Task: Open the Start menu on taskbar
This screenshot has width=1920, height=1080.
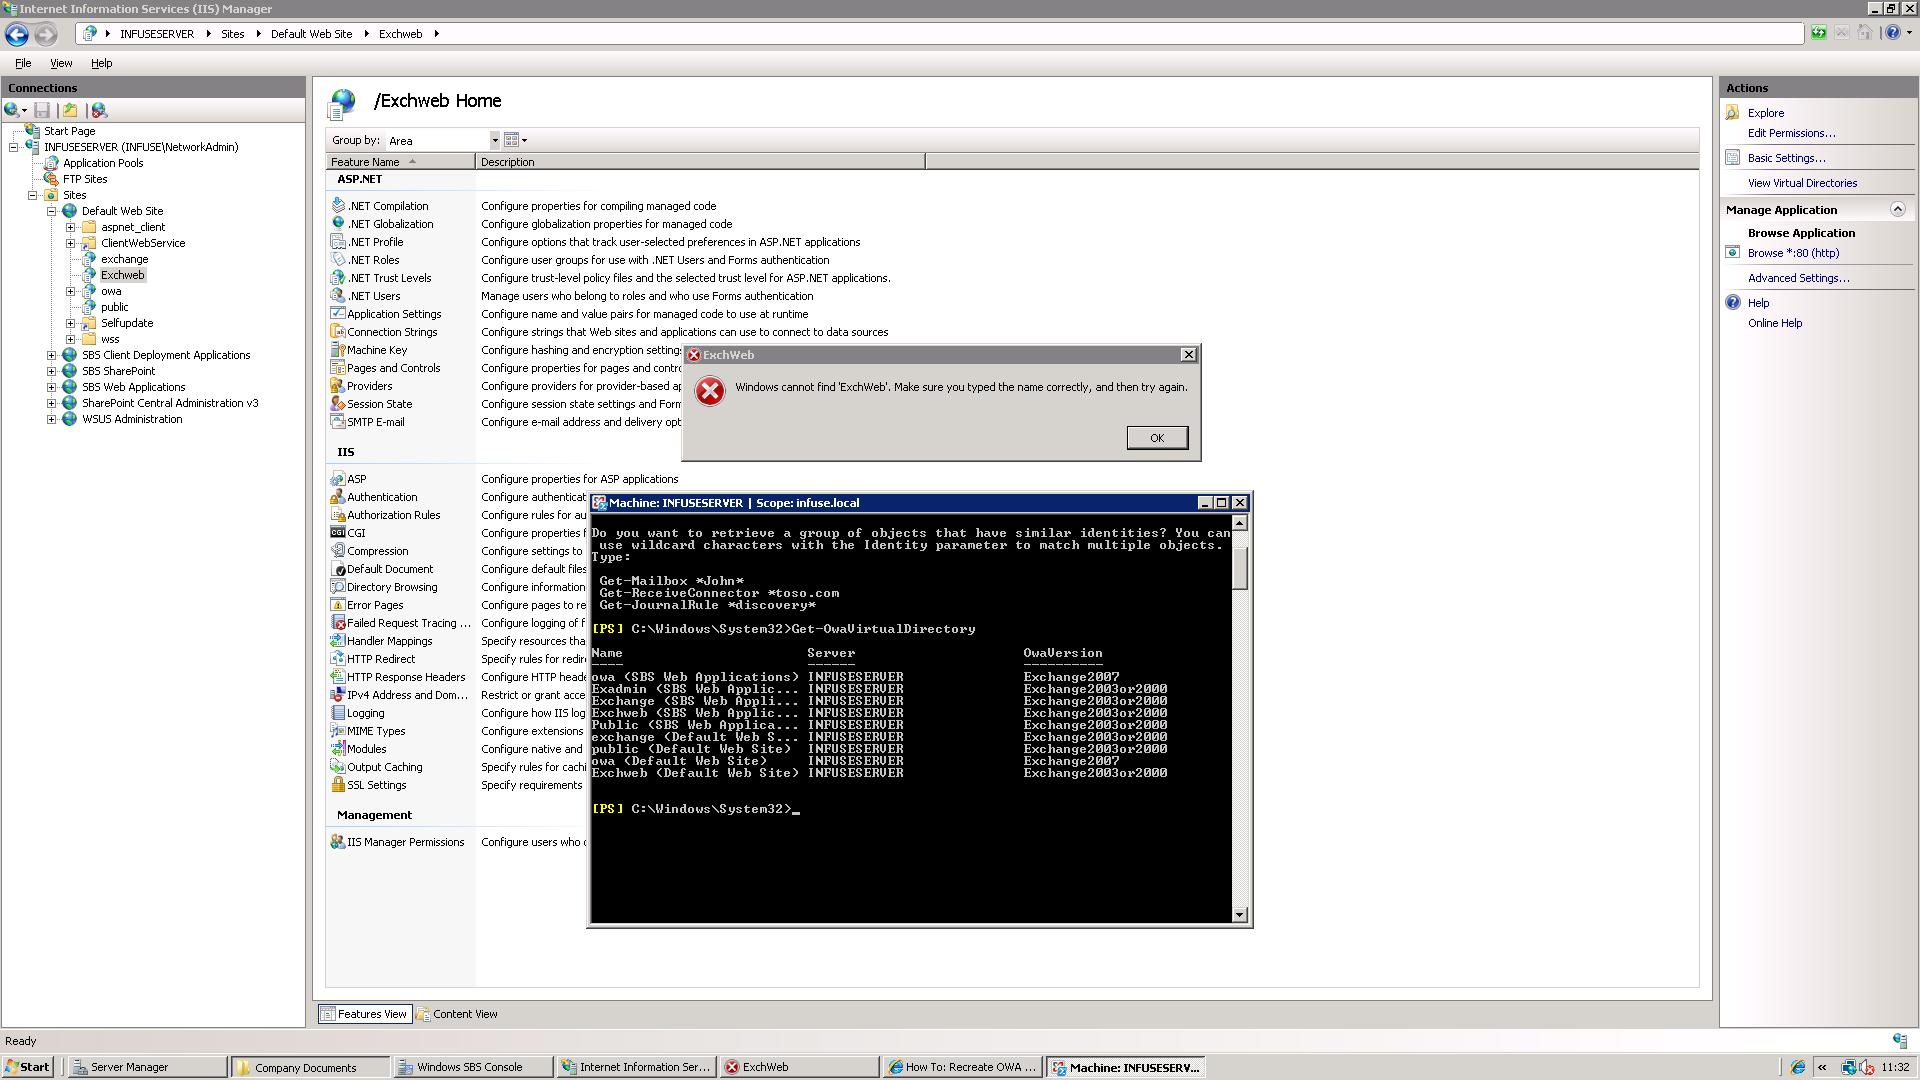Action: point(27,1067)
